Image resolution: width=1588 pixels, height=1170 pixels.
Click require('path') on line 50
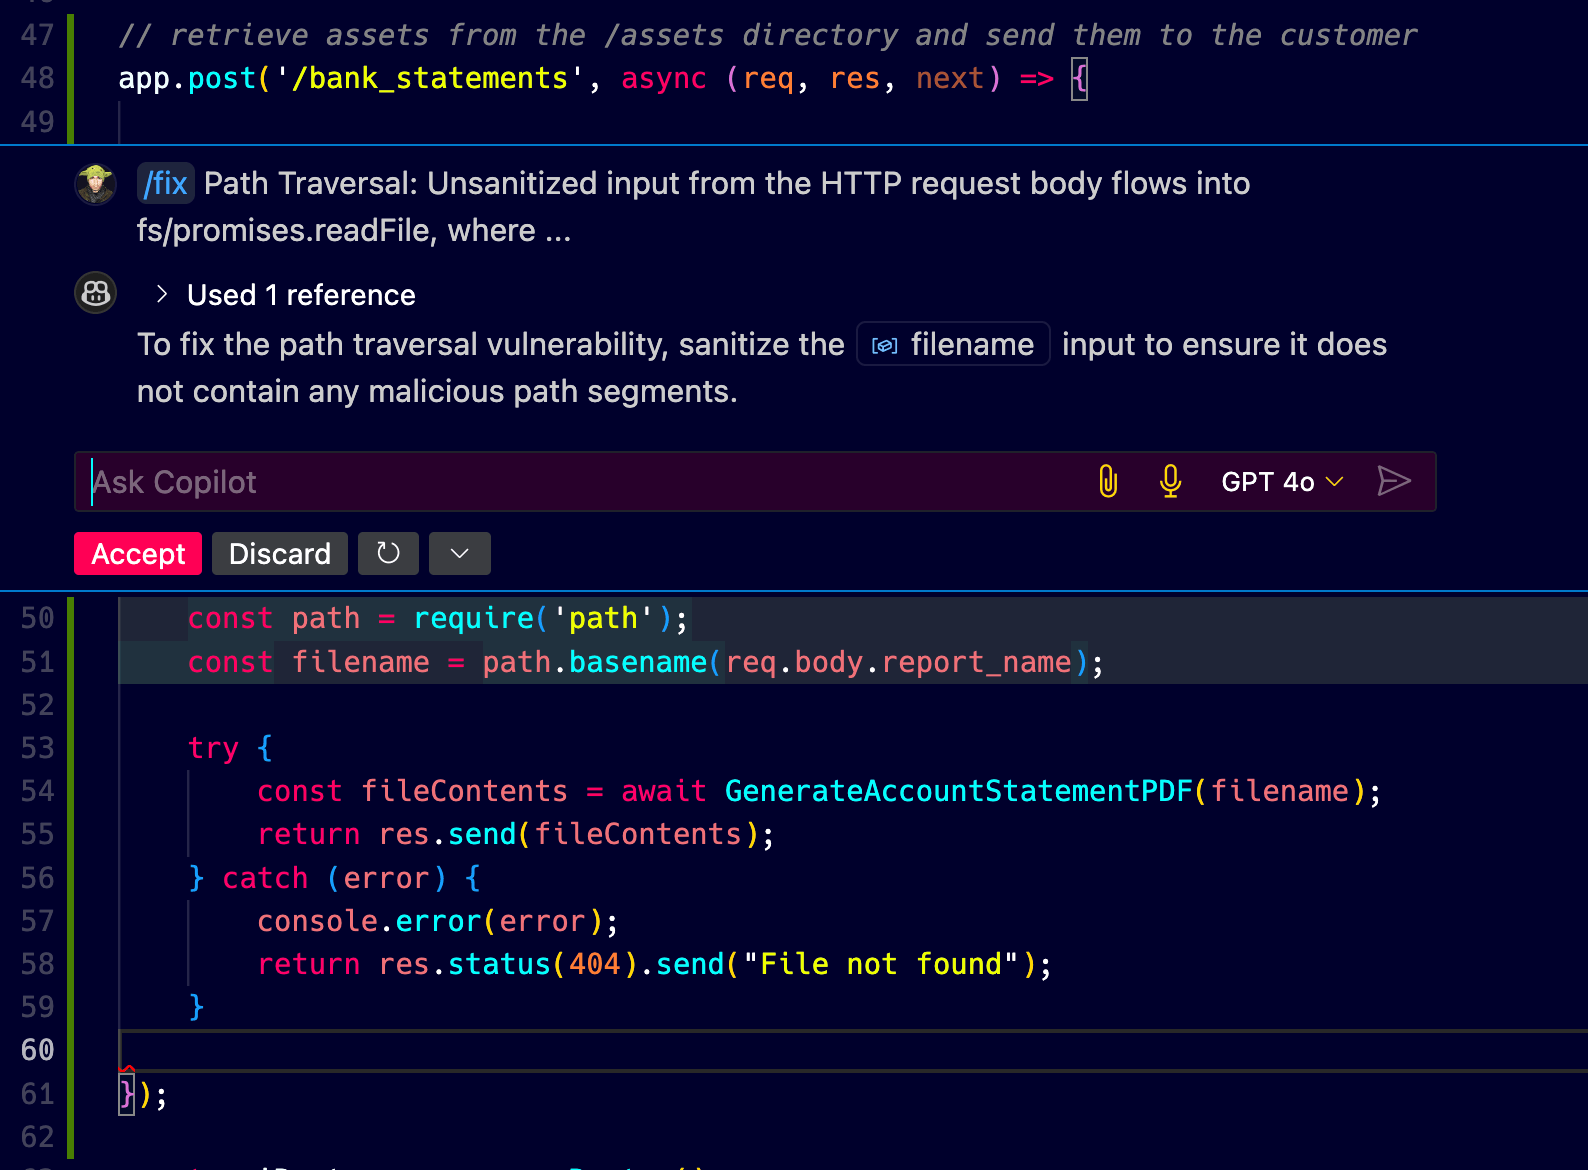543,618
